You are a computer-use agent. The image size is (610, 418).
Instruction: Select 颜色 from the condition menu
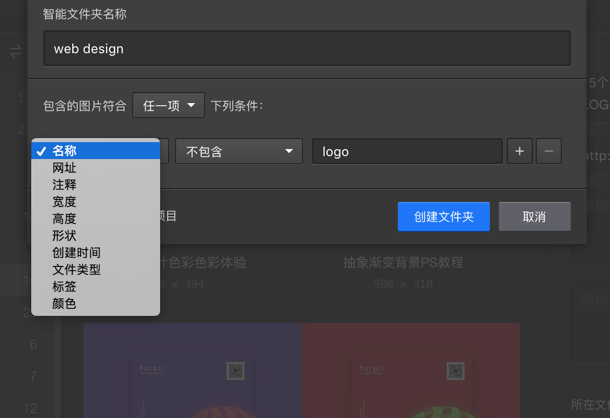65,304
